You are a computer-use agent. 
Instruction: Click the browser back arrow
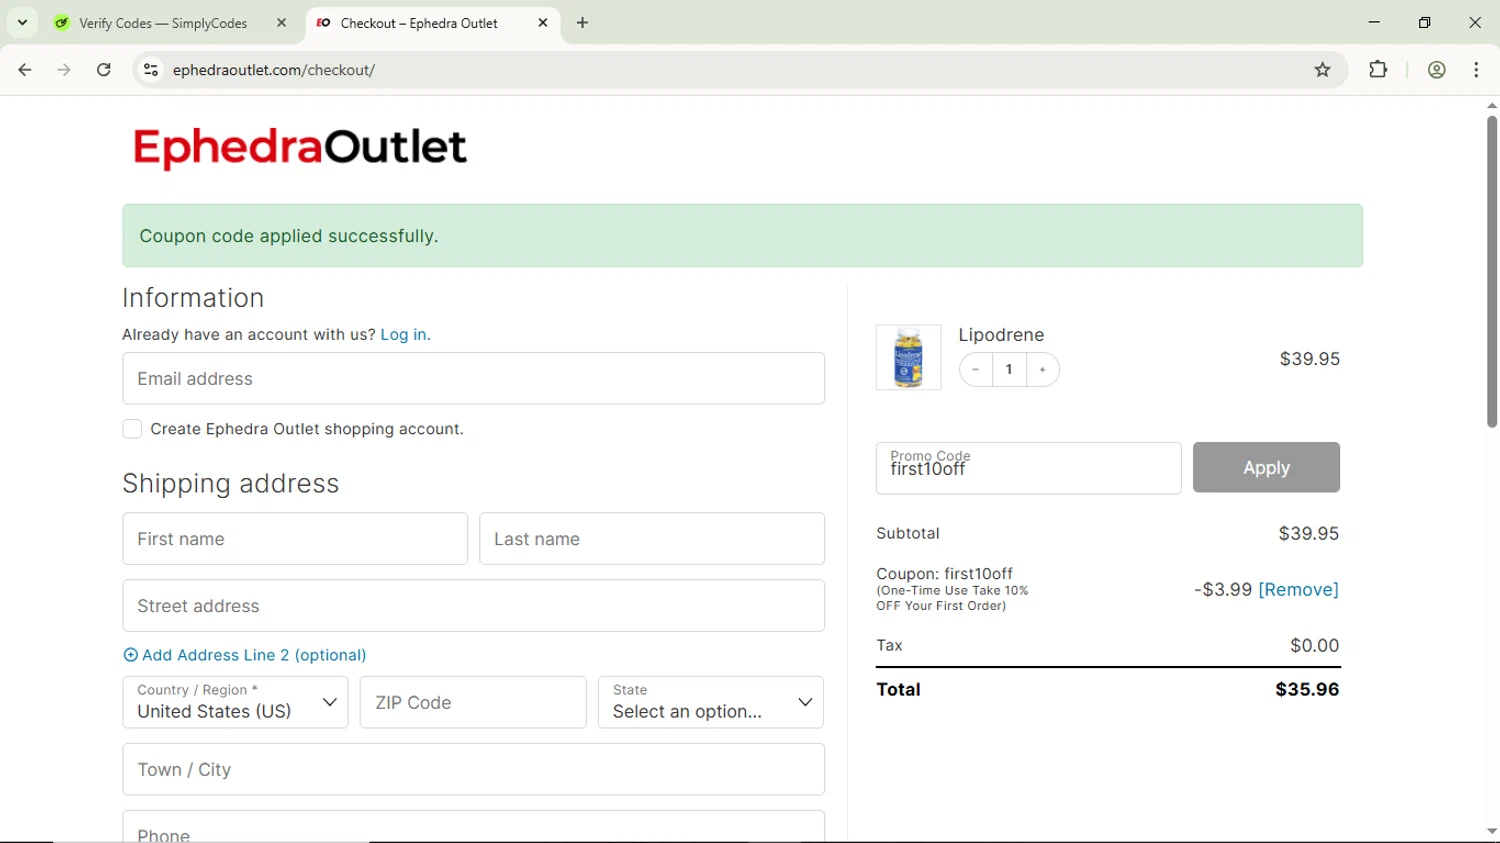(x=25, y=70)
